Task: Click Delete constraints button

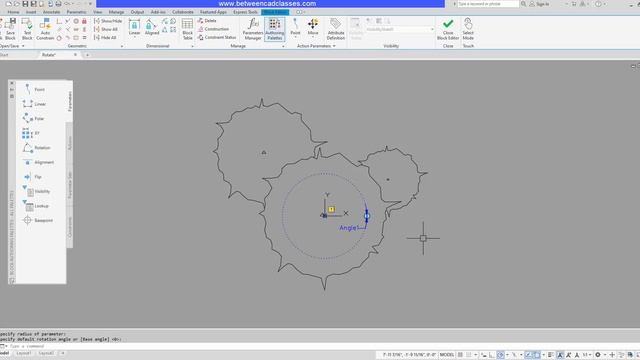Action: click(x=207, y=20)
